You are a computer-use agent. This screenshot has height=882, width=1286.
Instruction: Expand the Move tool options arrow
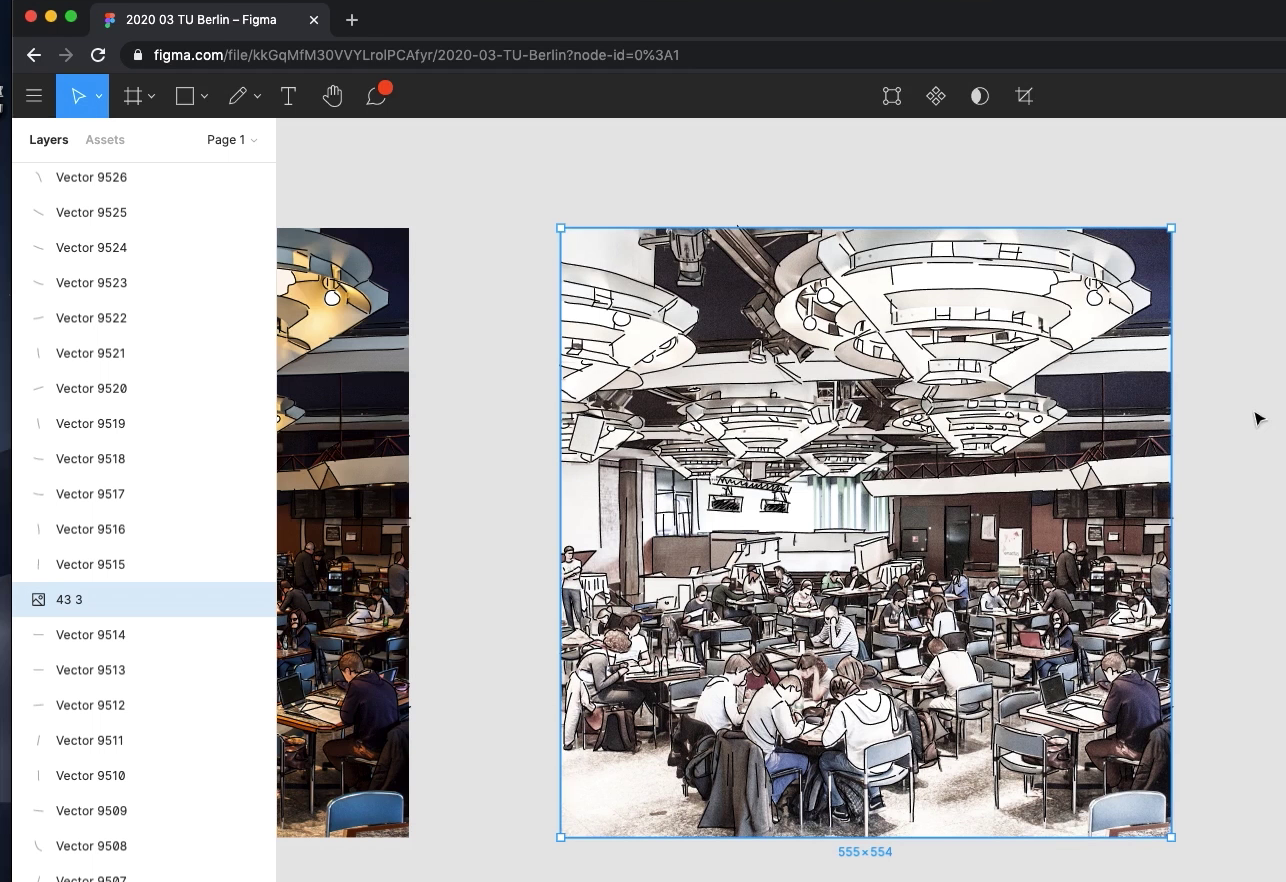[99, 96]
